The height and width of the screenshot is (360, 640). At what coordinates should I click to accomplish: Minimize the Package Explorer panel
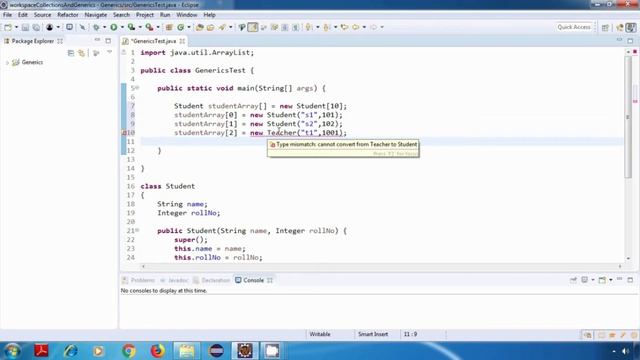click(x=97, y=40)
